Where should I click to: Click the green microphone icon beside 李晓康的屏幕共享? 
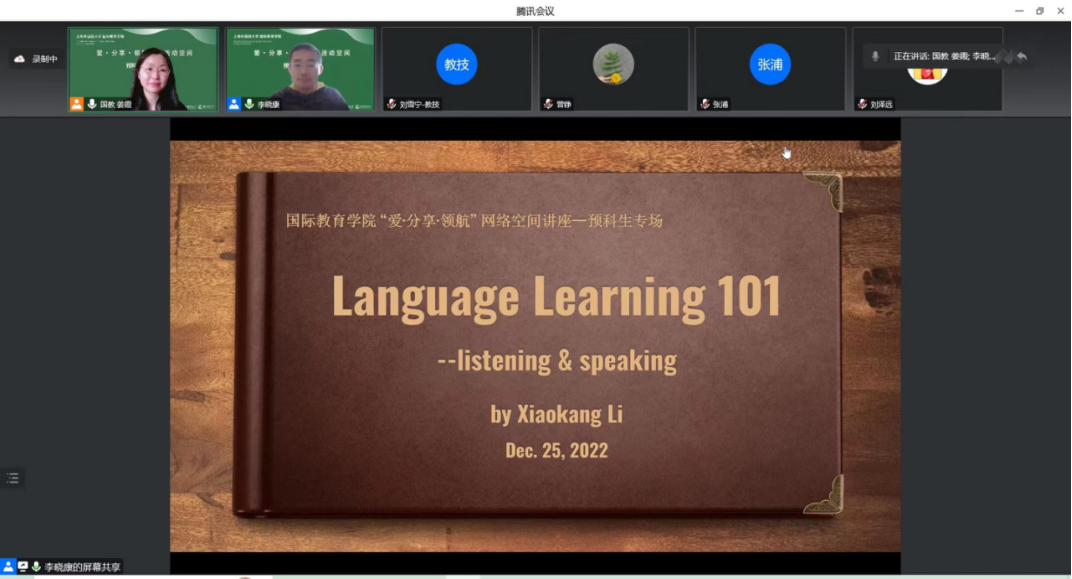tap(37, 567)
